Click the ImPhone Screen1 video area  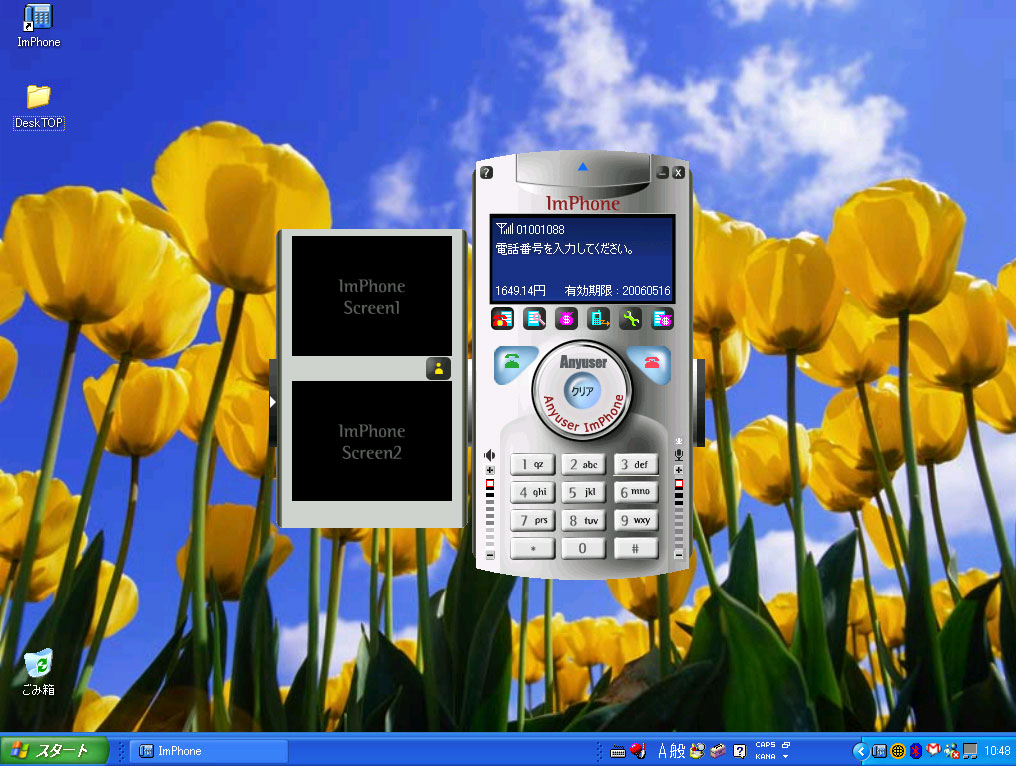(x=372, y=296)
